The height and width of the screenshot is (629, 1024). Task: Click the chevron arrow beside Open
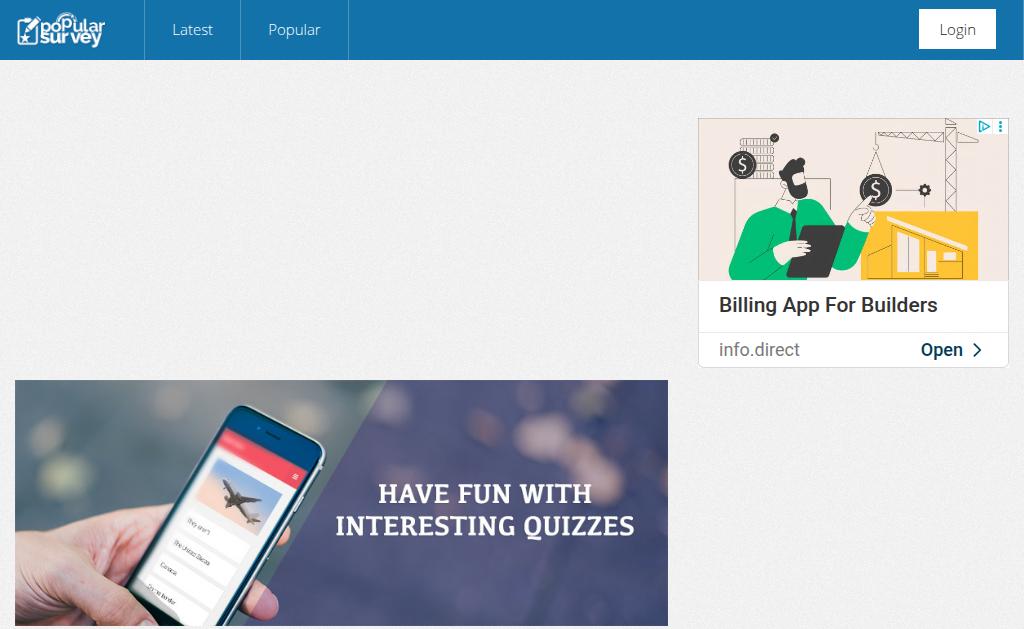977,350
